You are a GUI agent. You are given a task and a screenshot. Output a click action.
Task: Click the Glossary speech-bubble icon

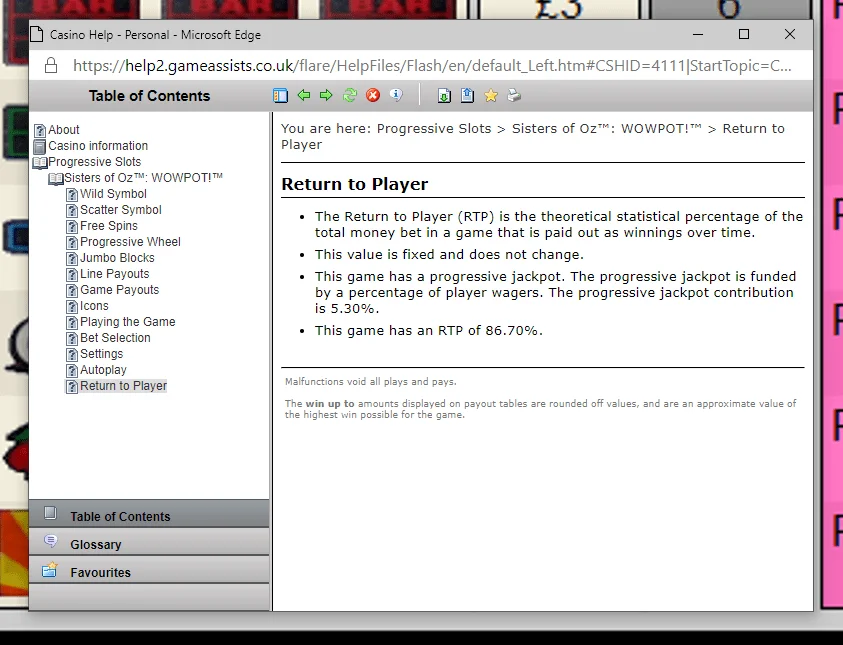pos(51,541)
